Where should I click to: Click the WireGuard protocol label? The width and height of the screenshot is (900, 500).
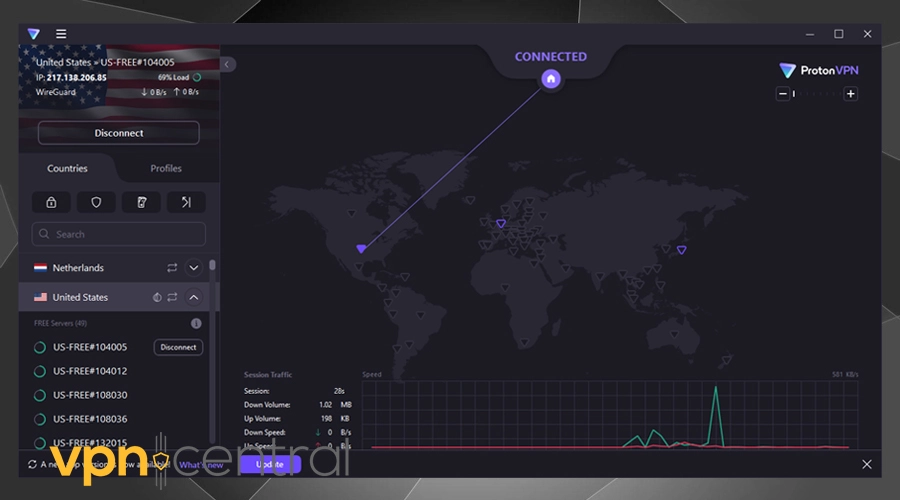pos(56,92)
